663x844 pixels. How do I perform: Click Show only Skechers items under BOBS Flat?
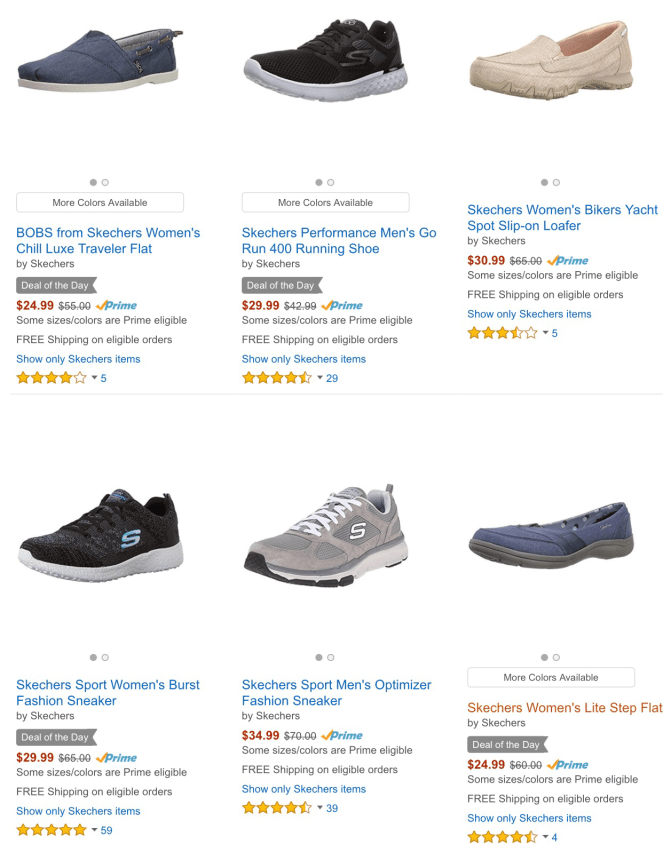point(78,359)
